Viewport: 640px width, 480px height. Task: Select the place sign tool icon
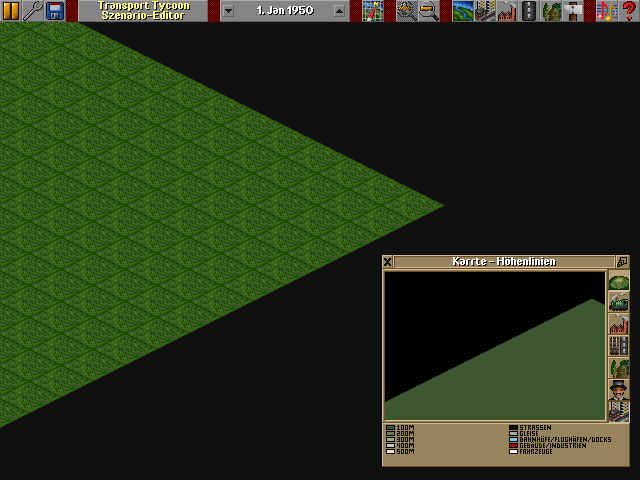pyautogui.click(x=573, y=11)
